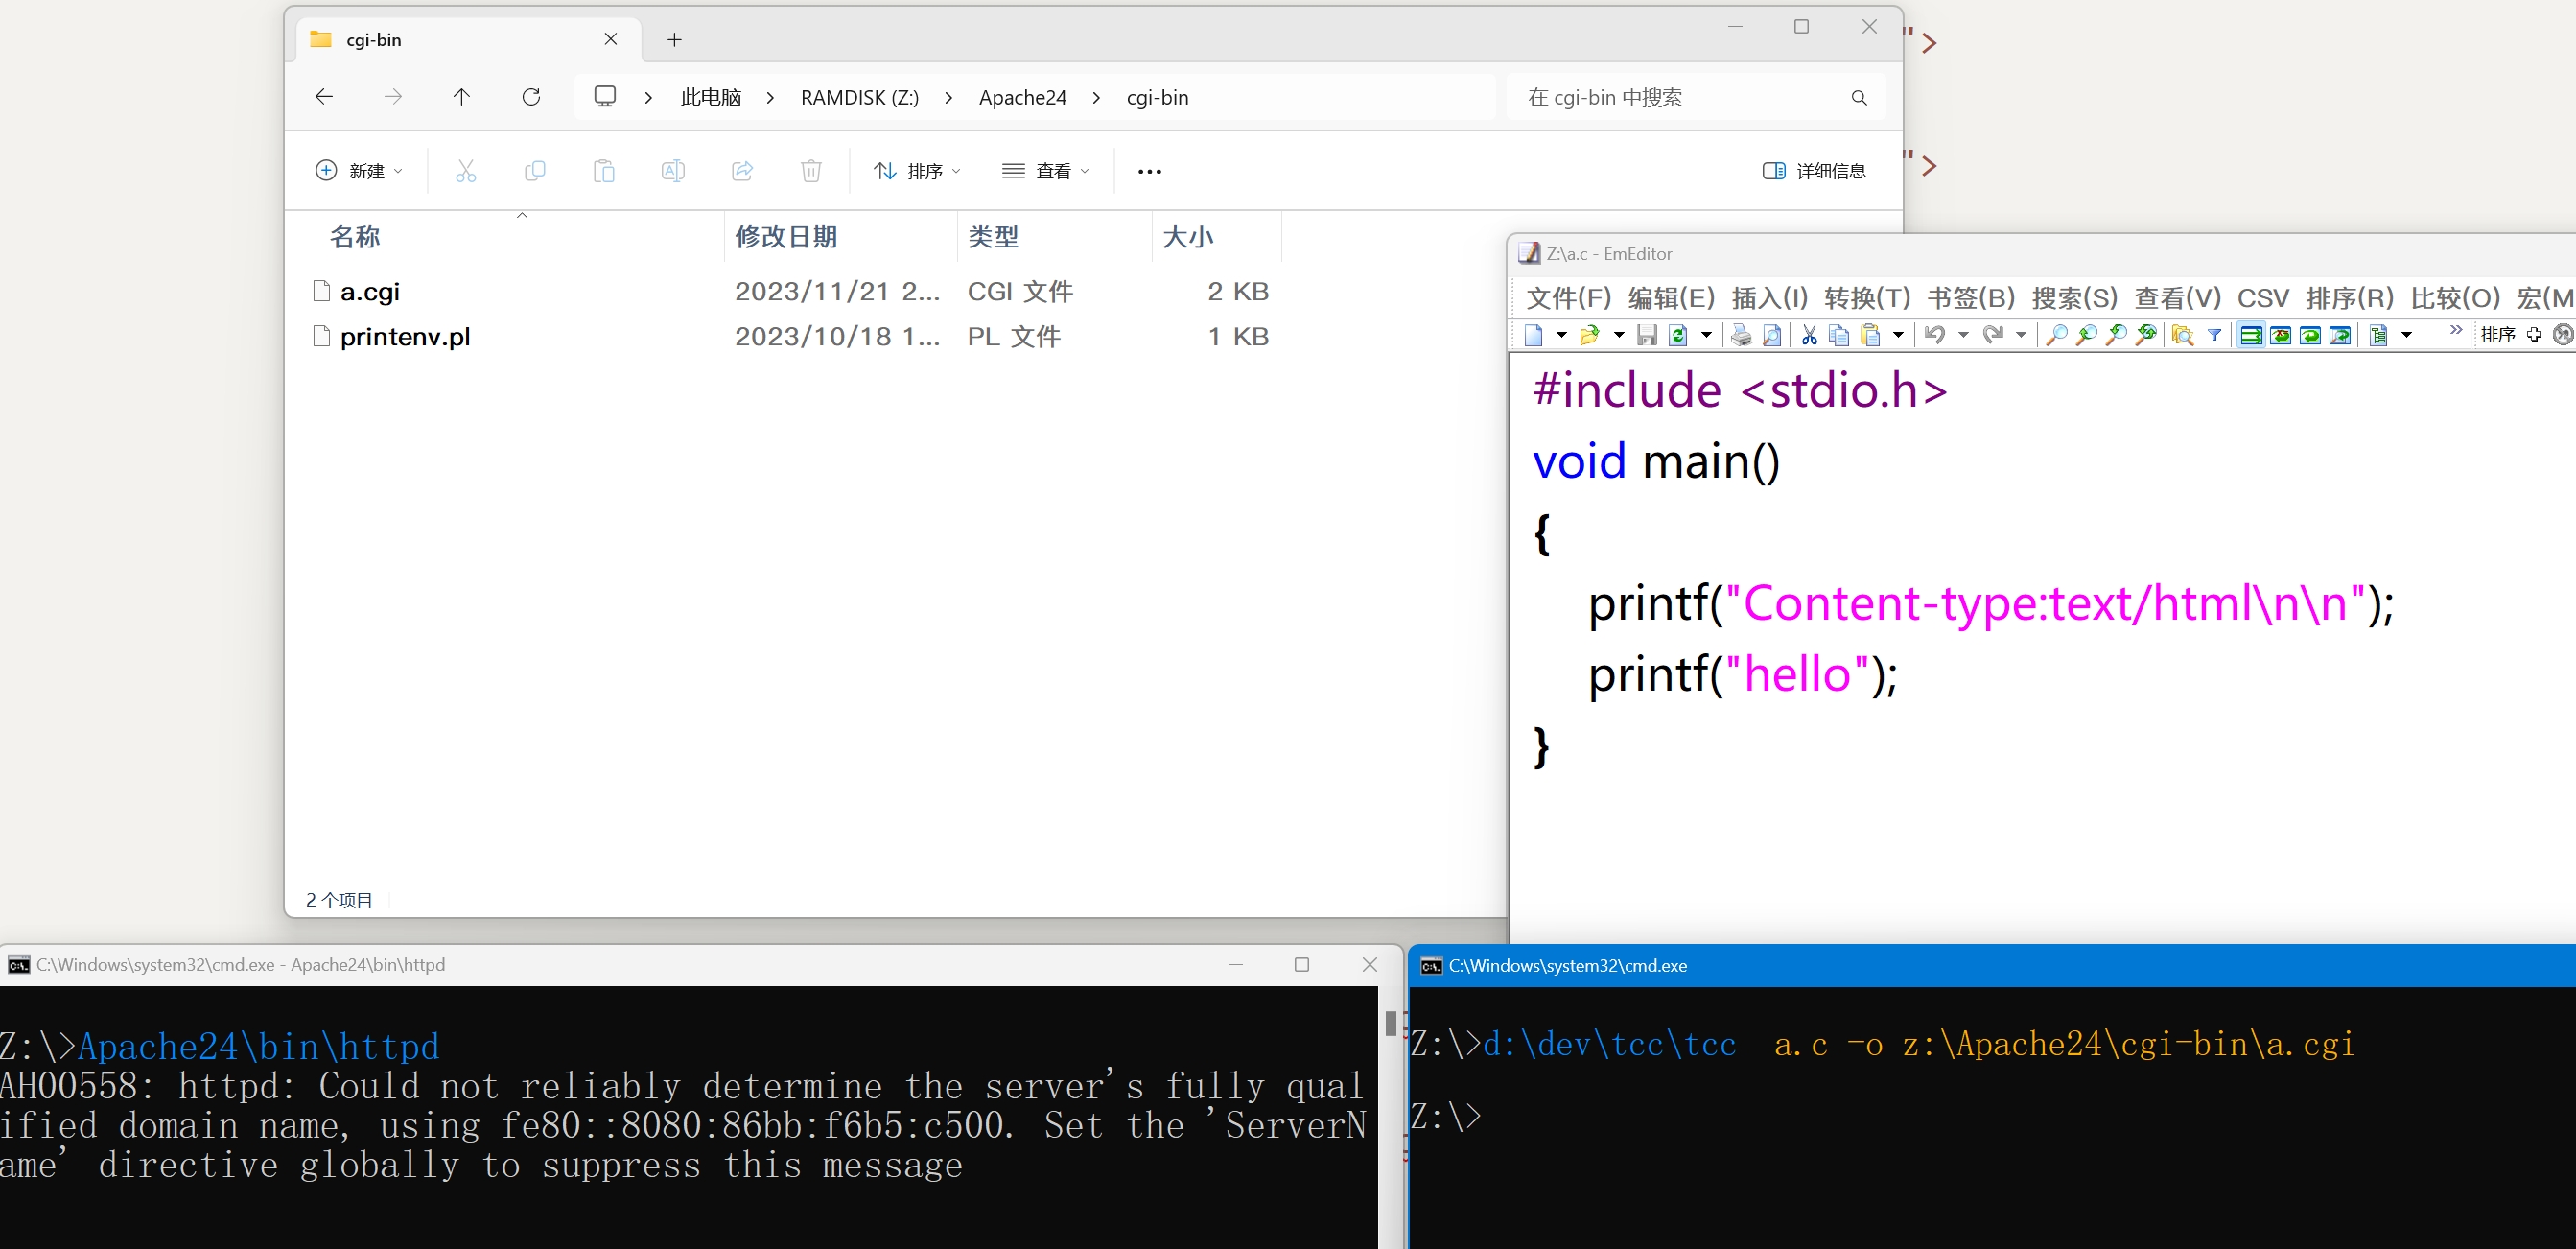Open the 搜索(S) menu in EmEditor
The image size is (2576, 1249).
2074,298
